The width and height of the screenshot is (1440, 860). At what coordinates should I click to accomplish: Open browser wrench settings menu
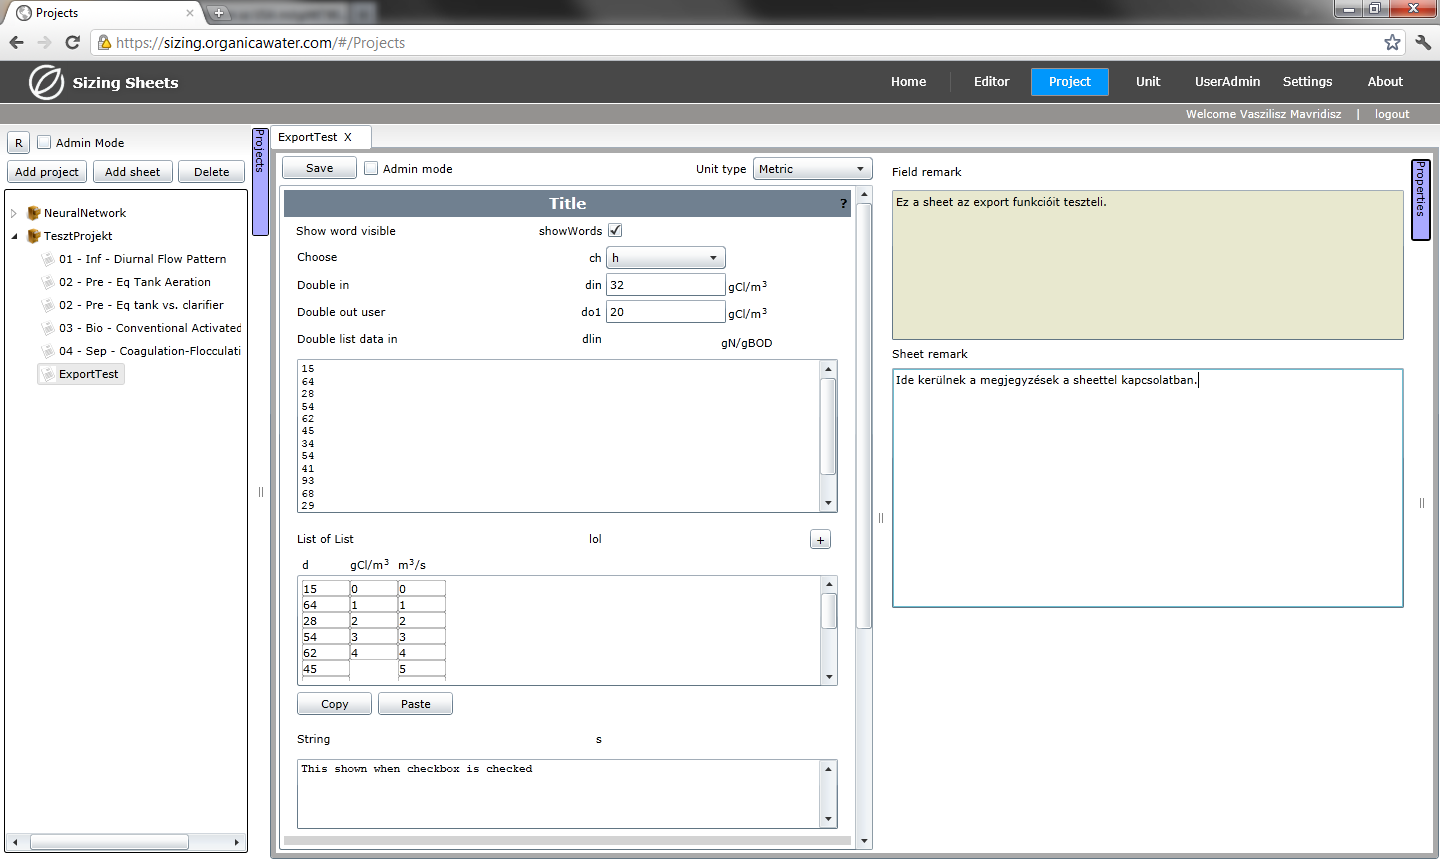[x=1423, y=42]
